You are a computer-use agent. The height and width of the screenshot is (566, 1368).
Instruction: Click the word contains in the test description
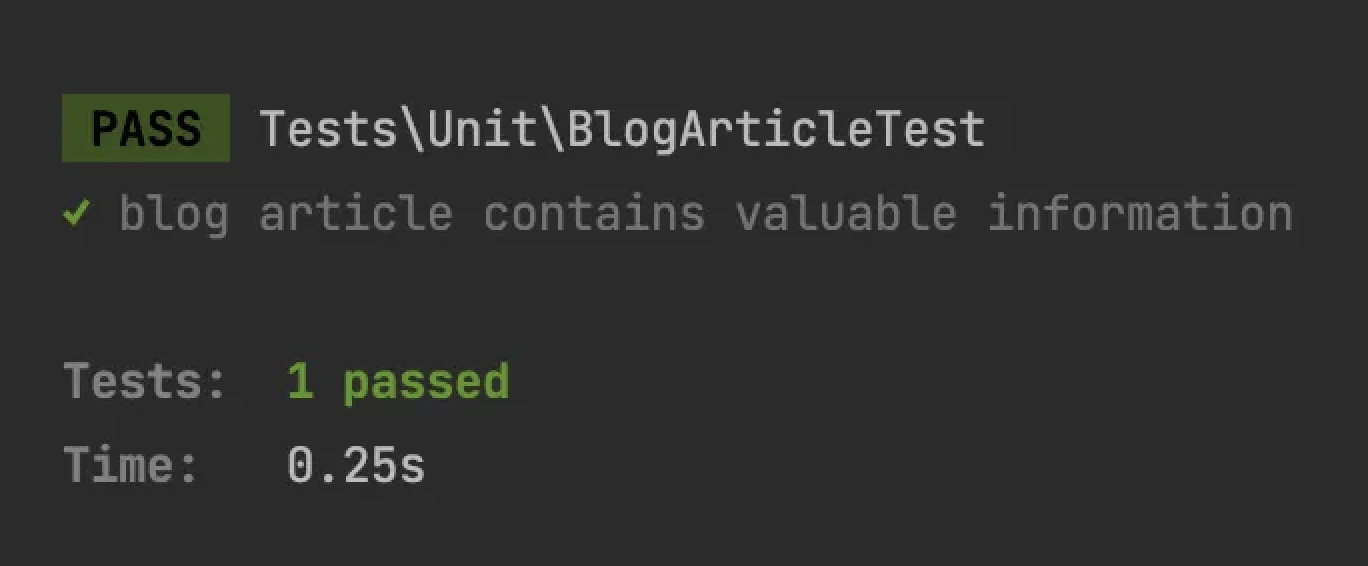point(594,214)
